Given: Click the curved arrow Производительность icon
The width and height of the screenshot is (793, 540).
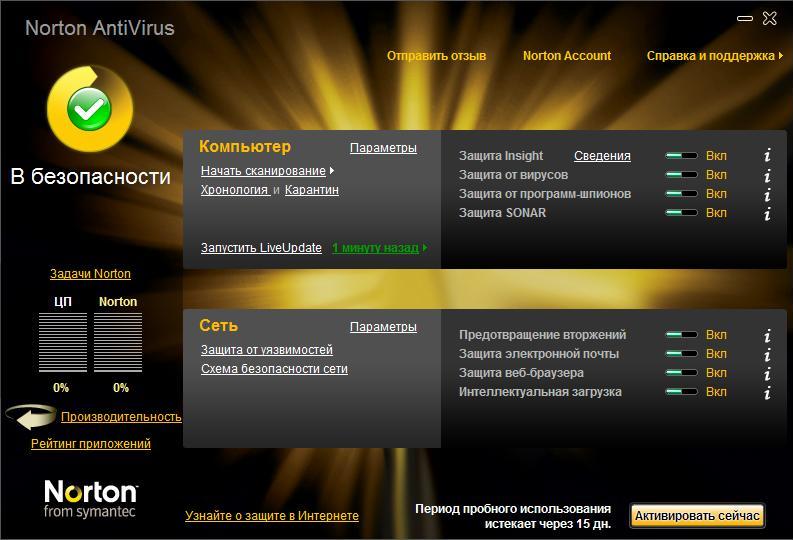Looking at the screenshot, I should 31,417.
